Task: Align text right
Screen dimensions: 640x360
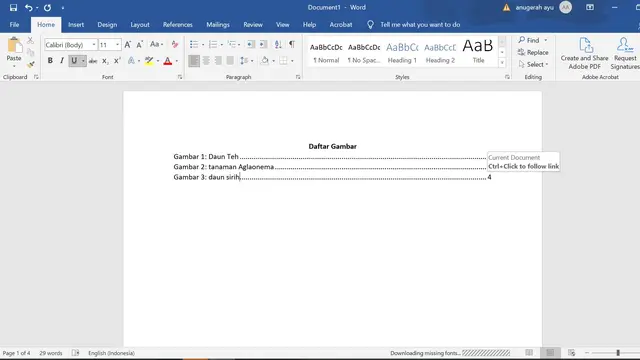Action: tap(218, 61)
